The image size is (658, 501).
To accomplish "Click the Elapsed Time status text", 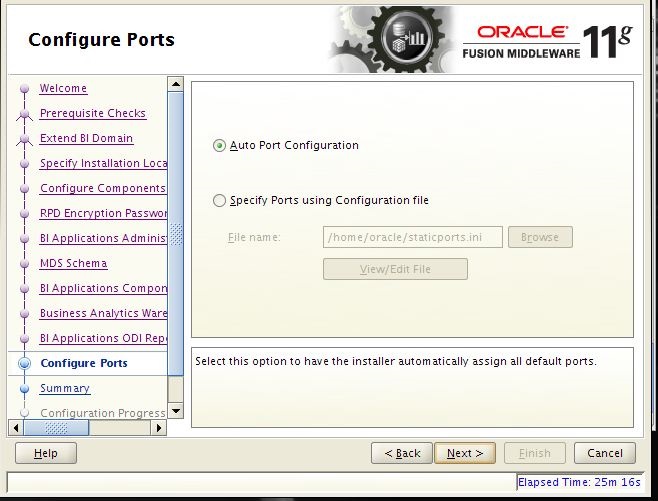I will tap(579, 482).
